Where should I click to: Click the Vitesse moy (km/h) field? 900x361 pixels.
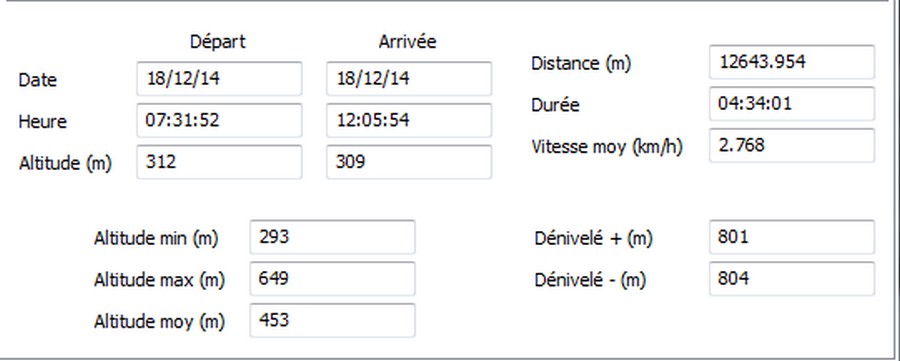792,145
